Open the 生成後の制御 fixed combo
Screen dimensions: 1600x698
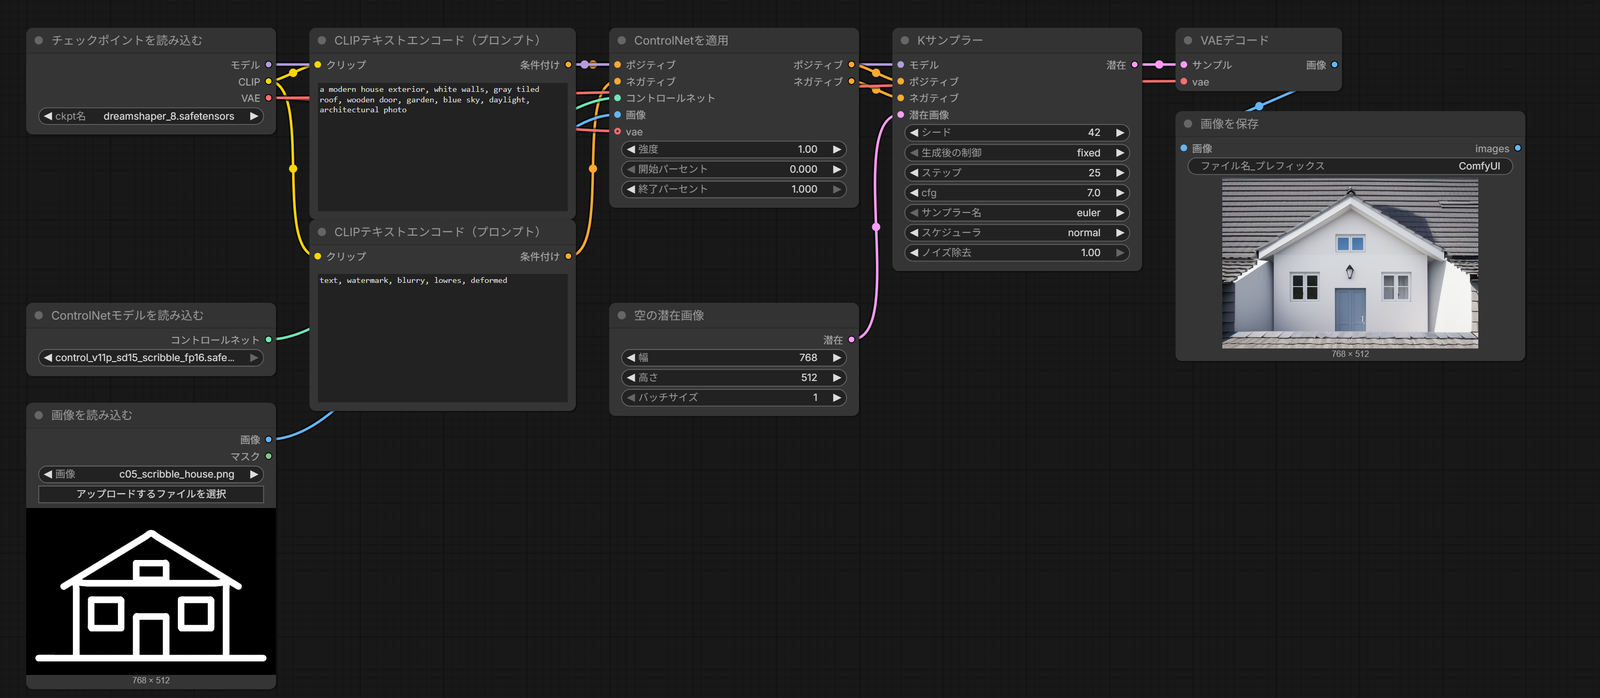[1017, 153]
